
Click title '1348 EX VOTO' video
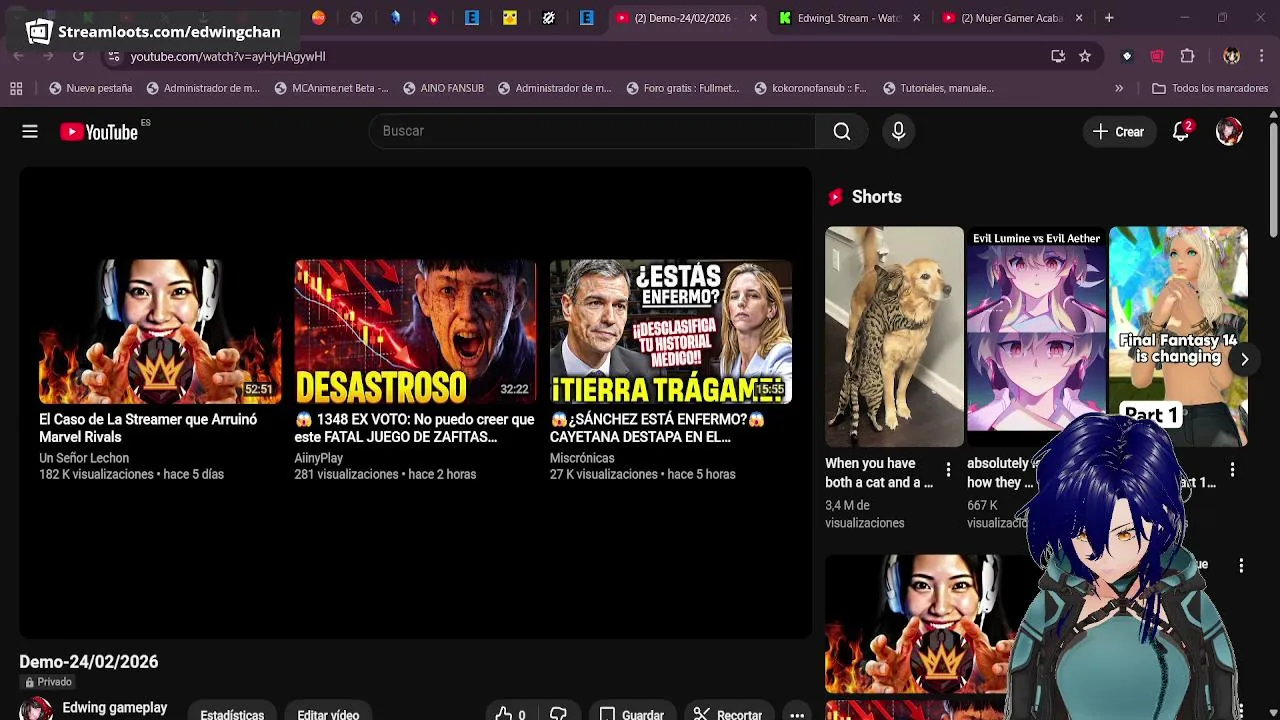[x=415, y=428]
